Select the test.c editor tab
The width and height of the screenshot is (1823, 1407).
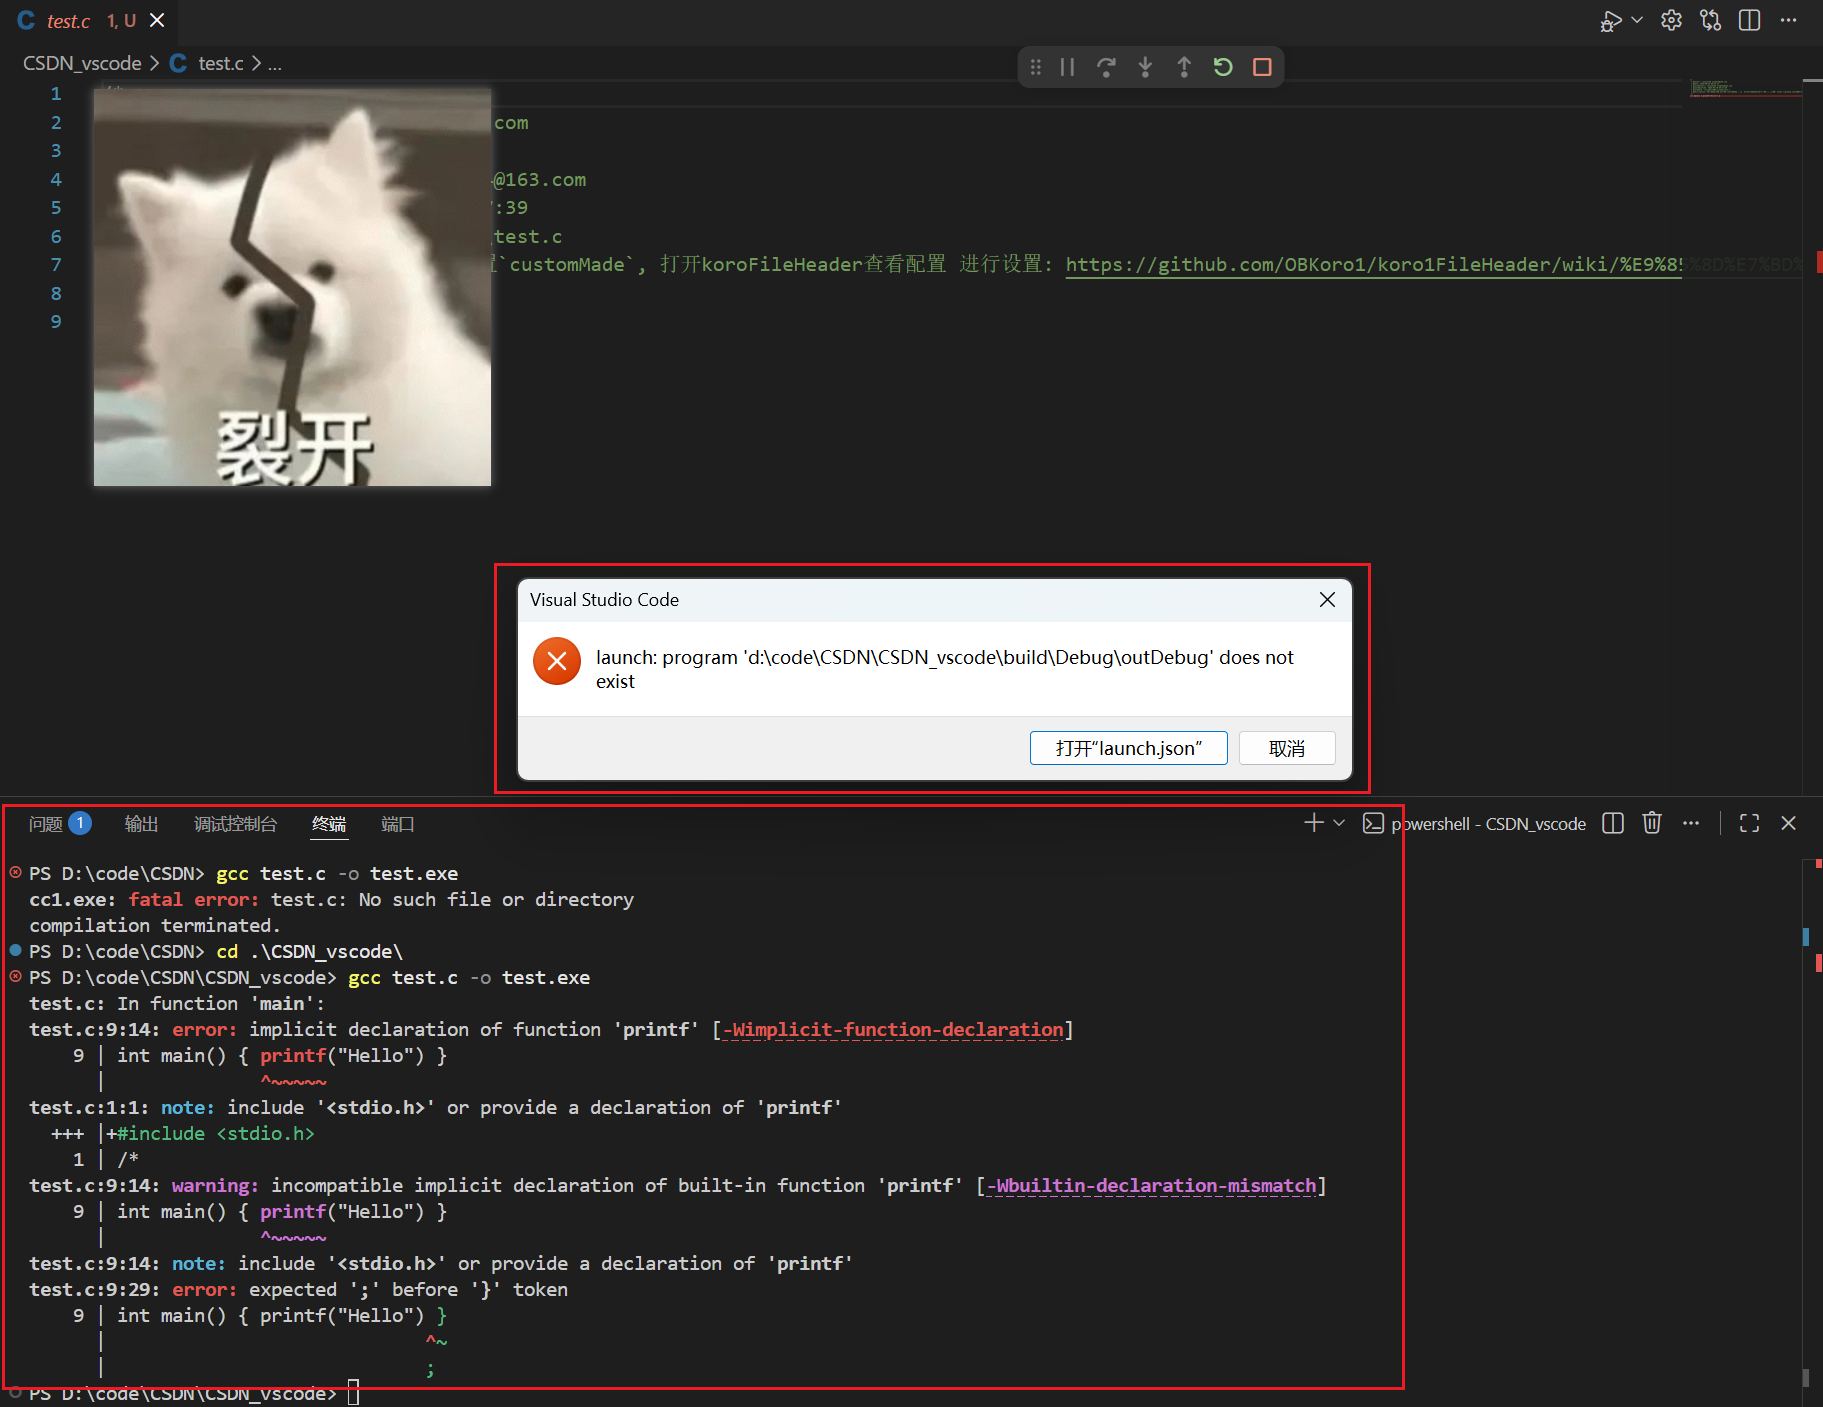(90, 21)
